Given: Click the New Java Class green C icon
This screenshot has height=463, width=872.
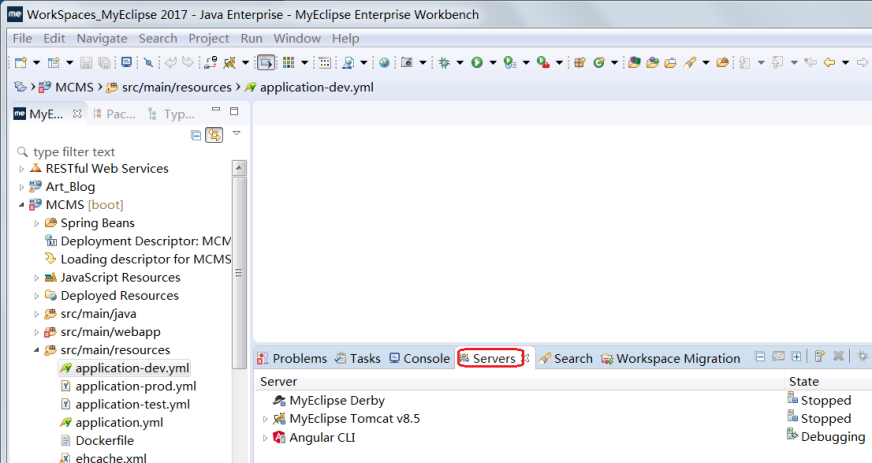Looking at the screenshot, I should [x=599, y=63].
